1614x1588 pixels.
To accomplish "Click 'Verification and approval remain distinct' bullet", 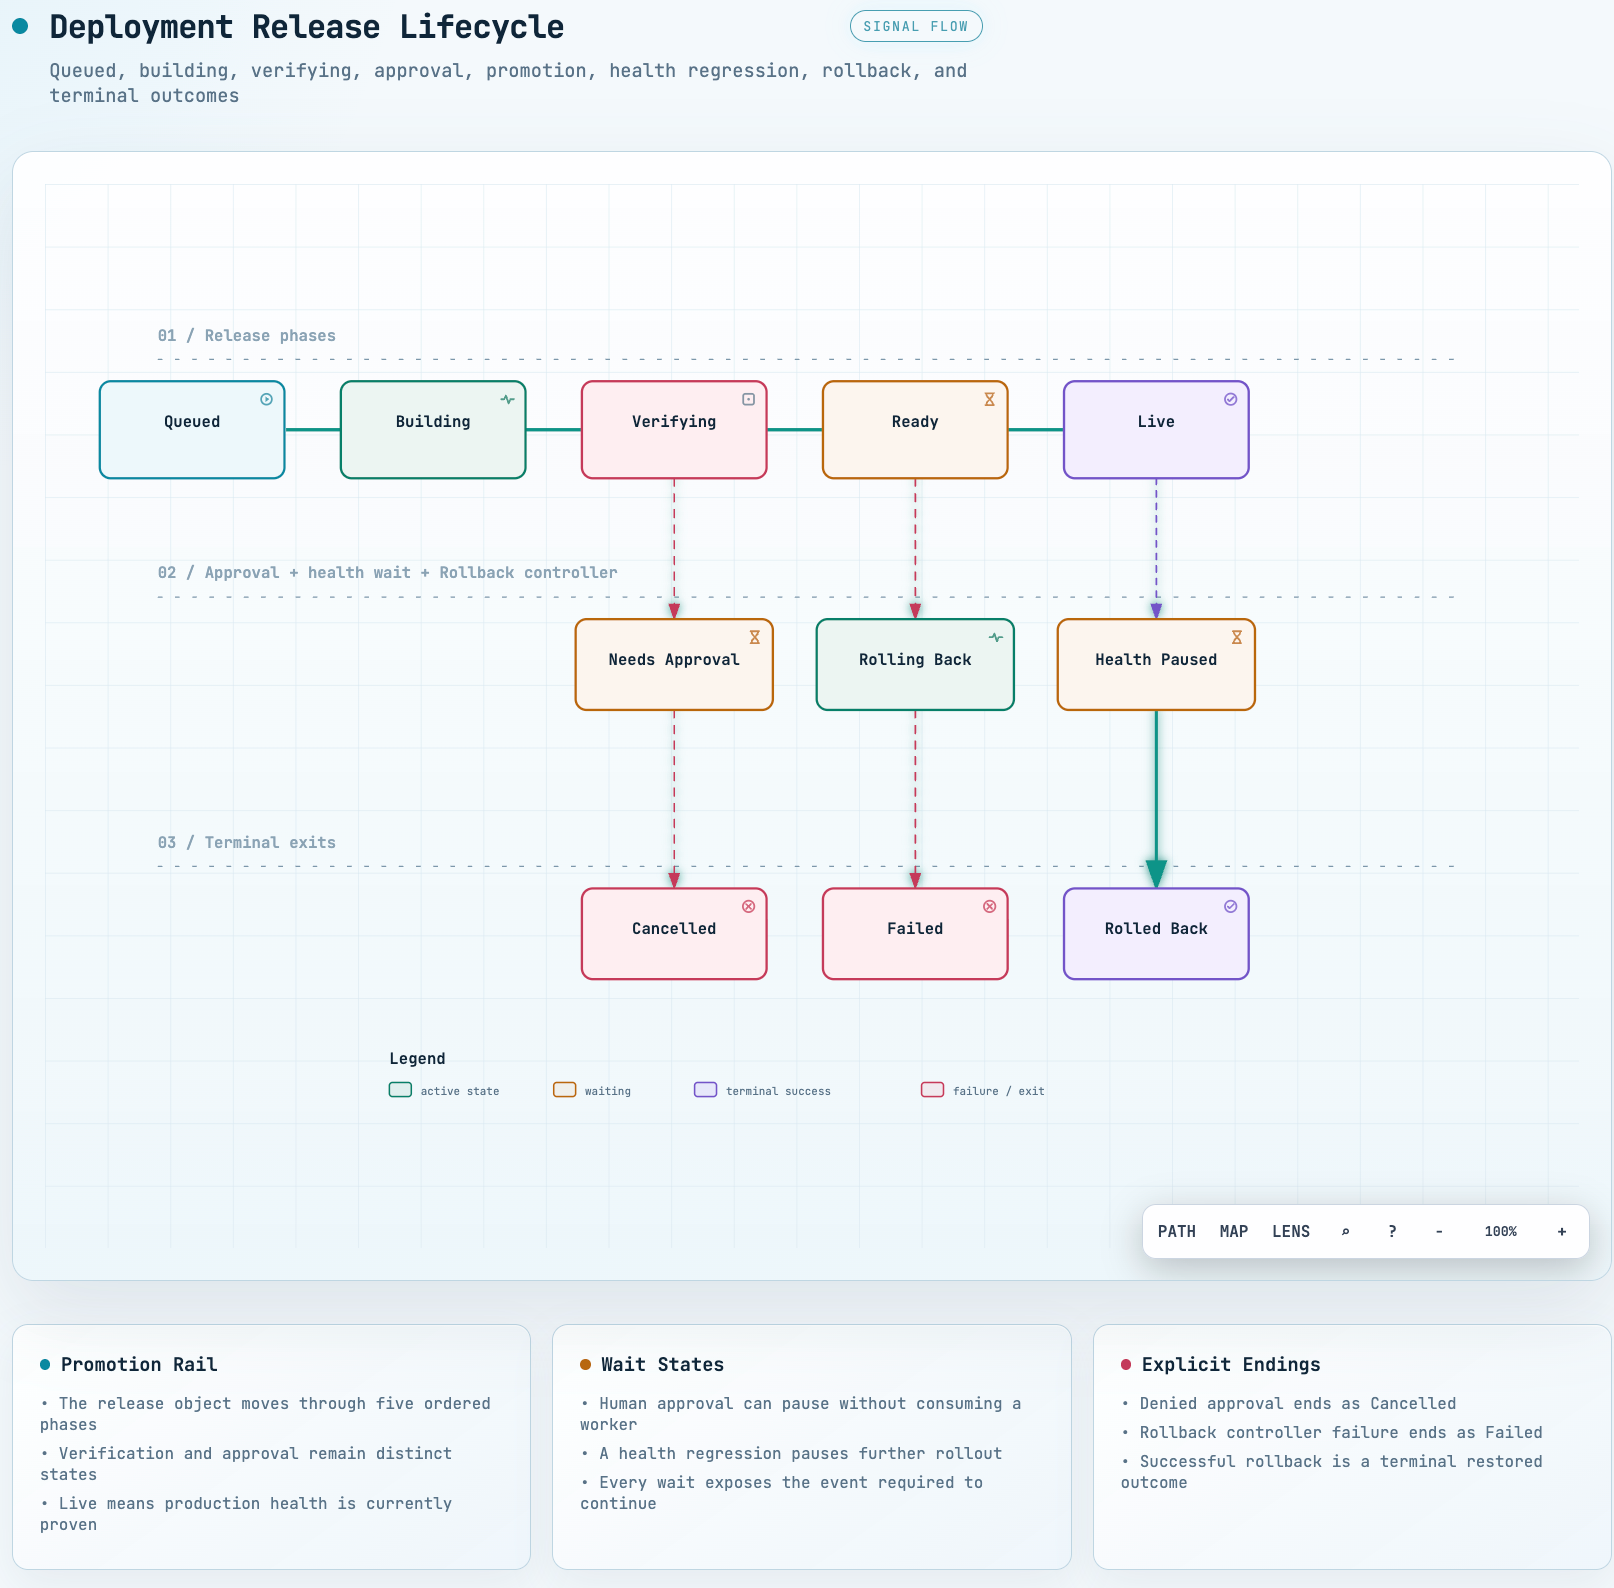I will pyautogui.click(x=246, y=1464).
